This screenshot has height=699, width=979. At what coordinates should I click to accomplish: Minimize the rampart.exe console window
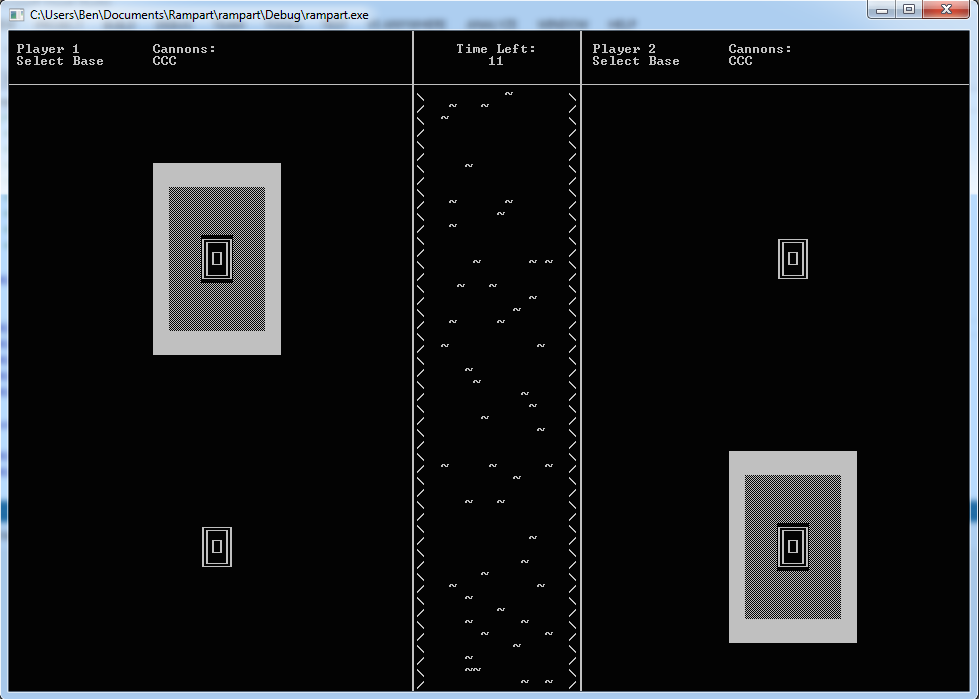882,10
